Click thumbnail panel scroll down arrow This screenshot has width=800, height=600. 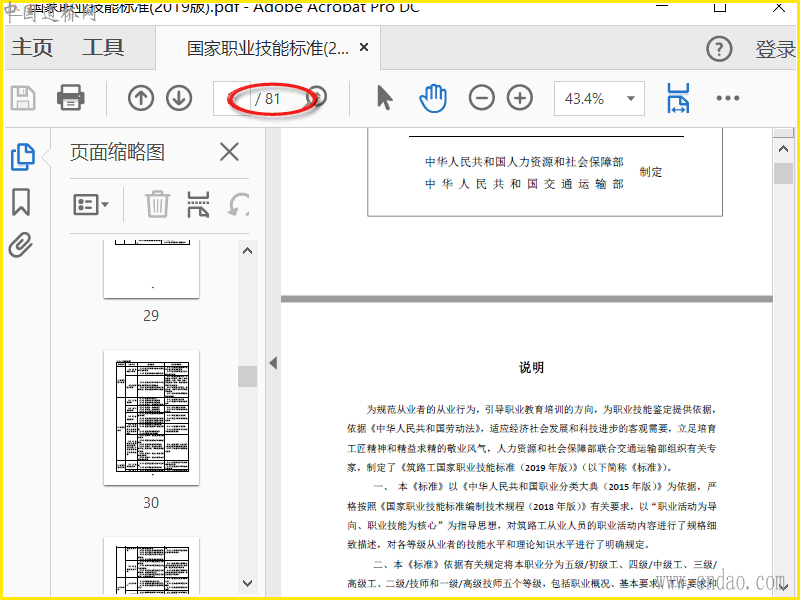247,583
